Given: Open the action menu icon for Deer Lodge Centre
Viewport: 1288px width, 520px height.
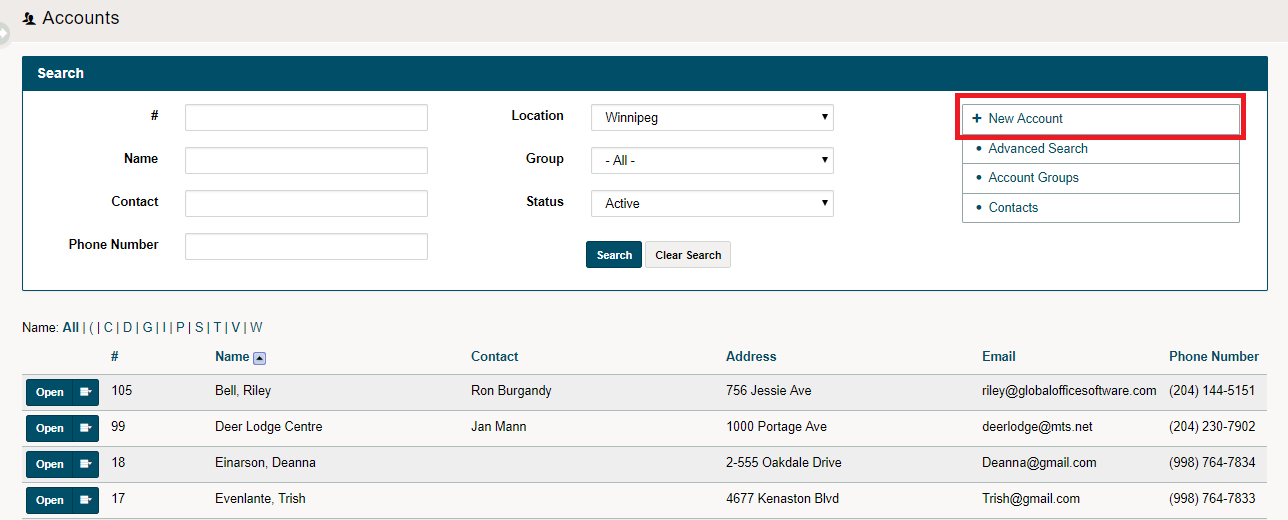Looking at the screenshot, I should coord(86,428).
